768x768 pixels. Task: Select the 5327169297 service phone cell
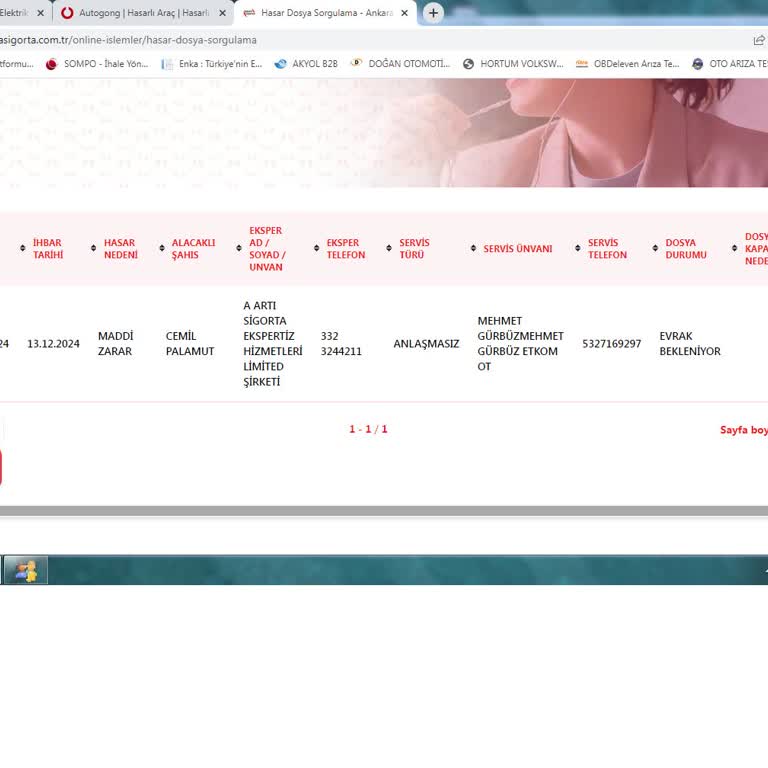pyautogui.click(x=612, y=344)
